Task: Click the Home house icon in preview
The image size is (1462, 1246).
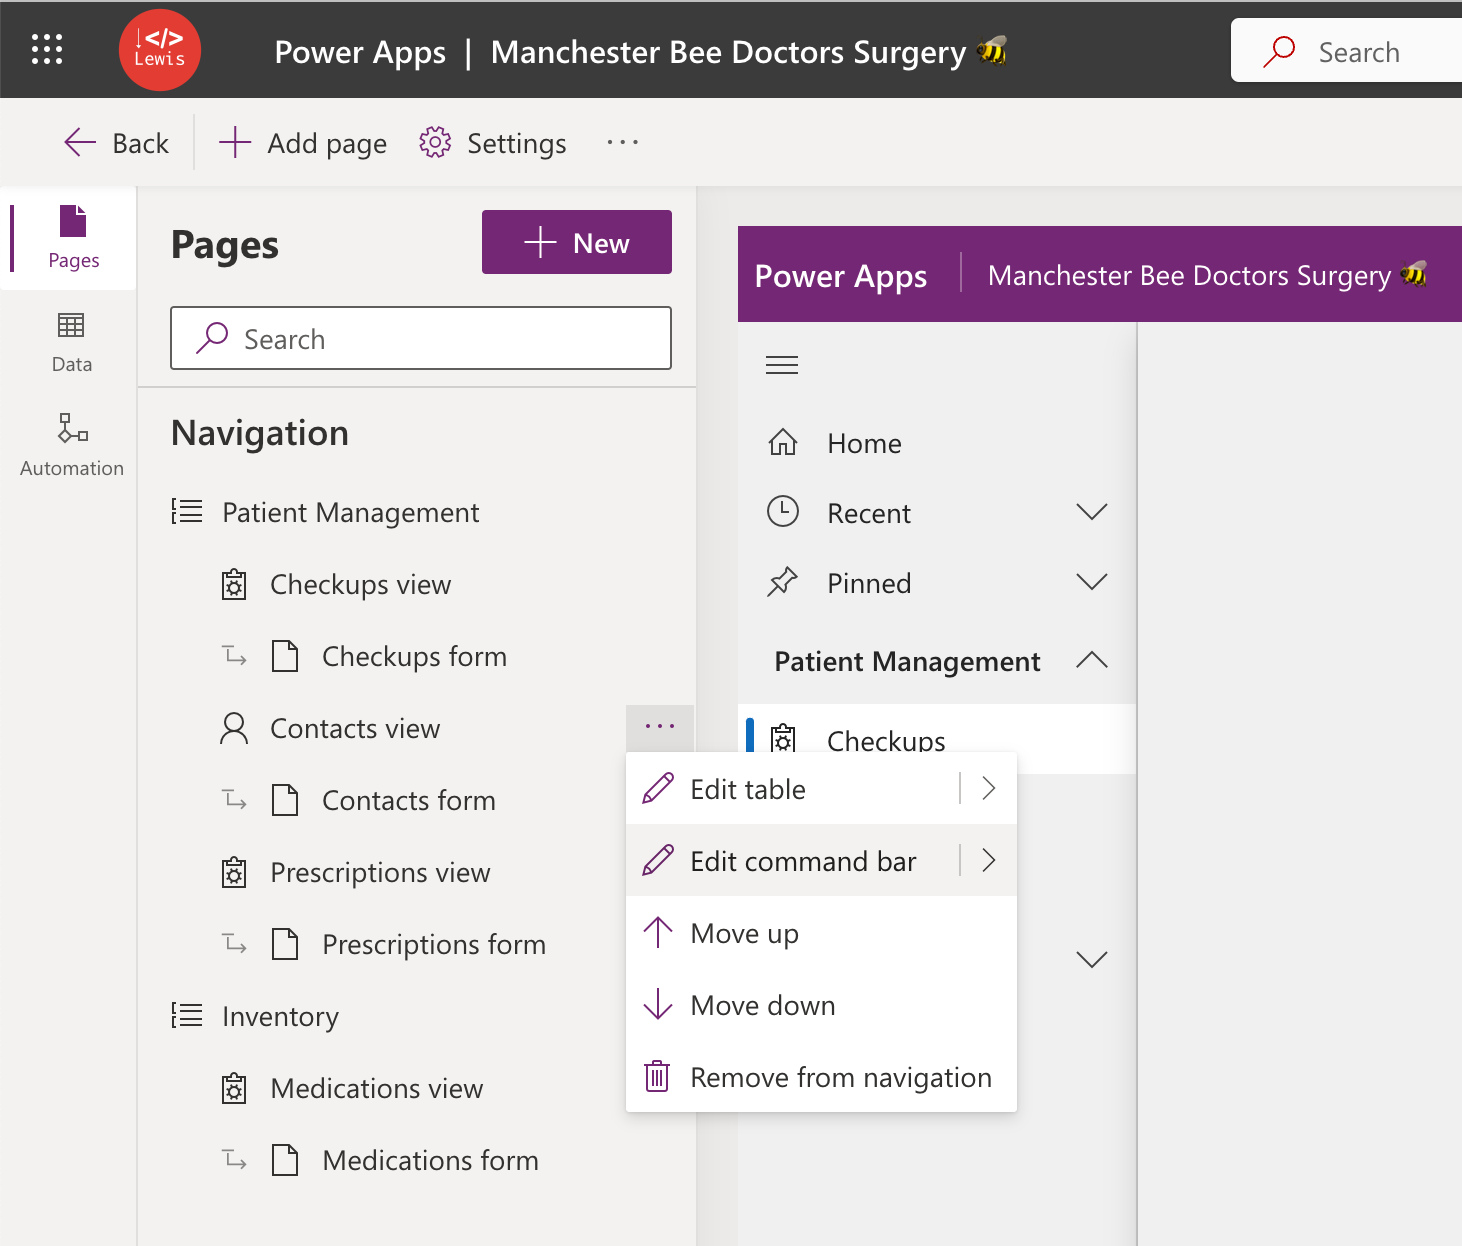Action: (x=783, y=442)
